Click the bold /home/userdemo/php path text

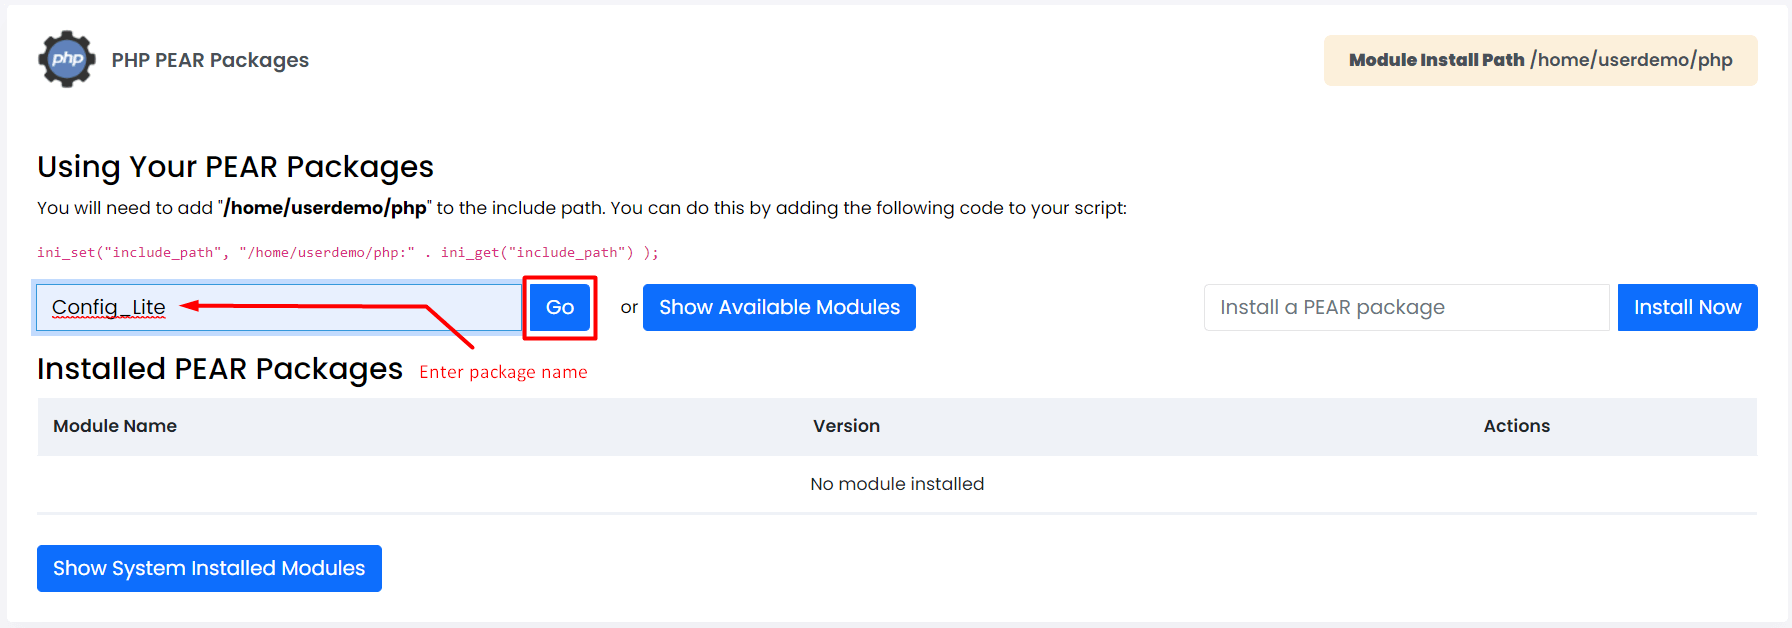tap(326, 208)
